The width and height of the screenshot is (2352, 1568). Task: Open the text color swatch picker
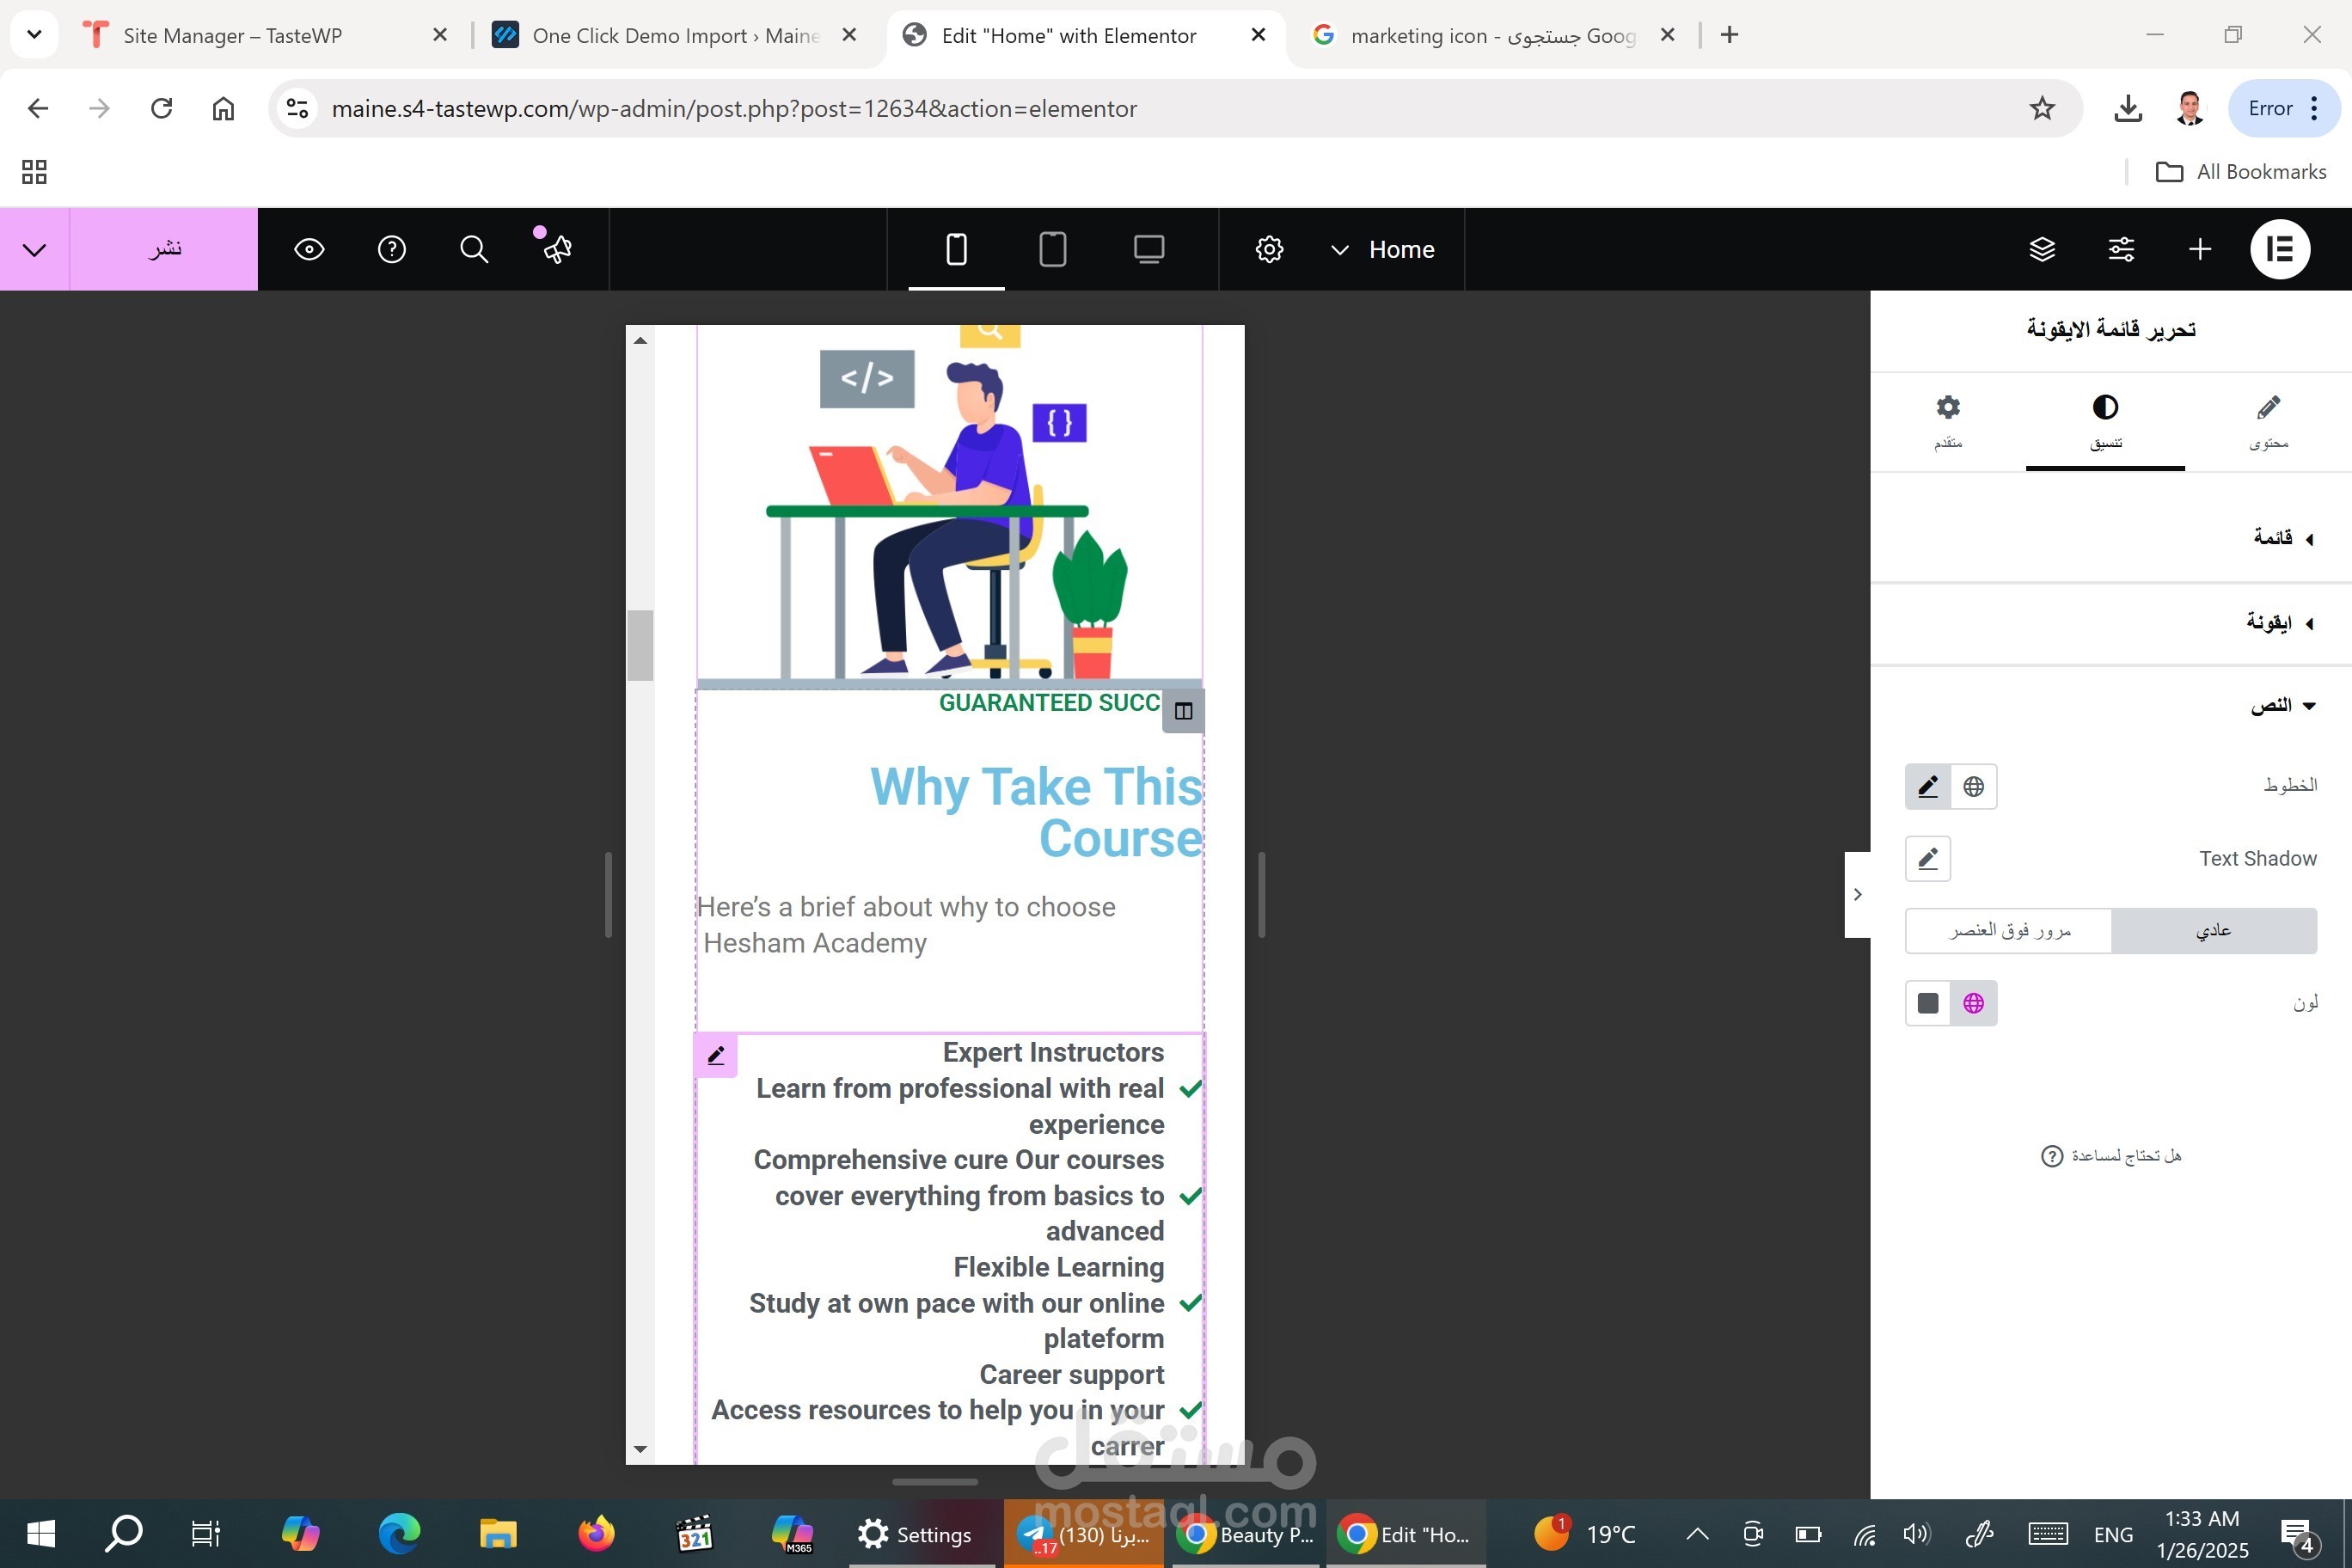(1928, 1003)
